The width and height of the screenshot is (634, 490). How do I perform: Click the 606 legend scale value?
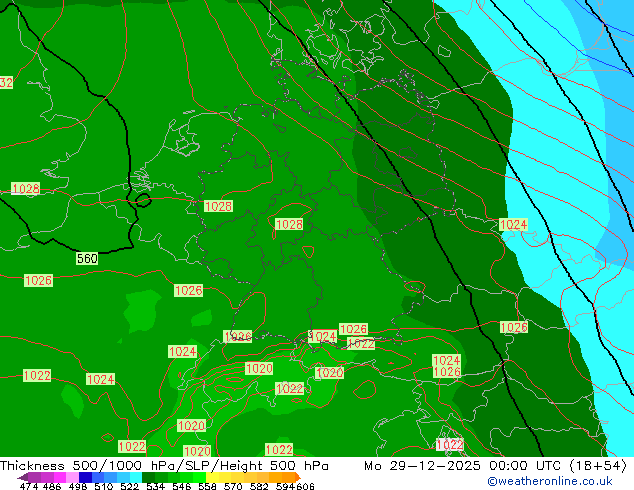point(304,486)
